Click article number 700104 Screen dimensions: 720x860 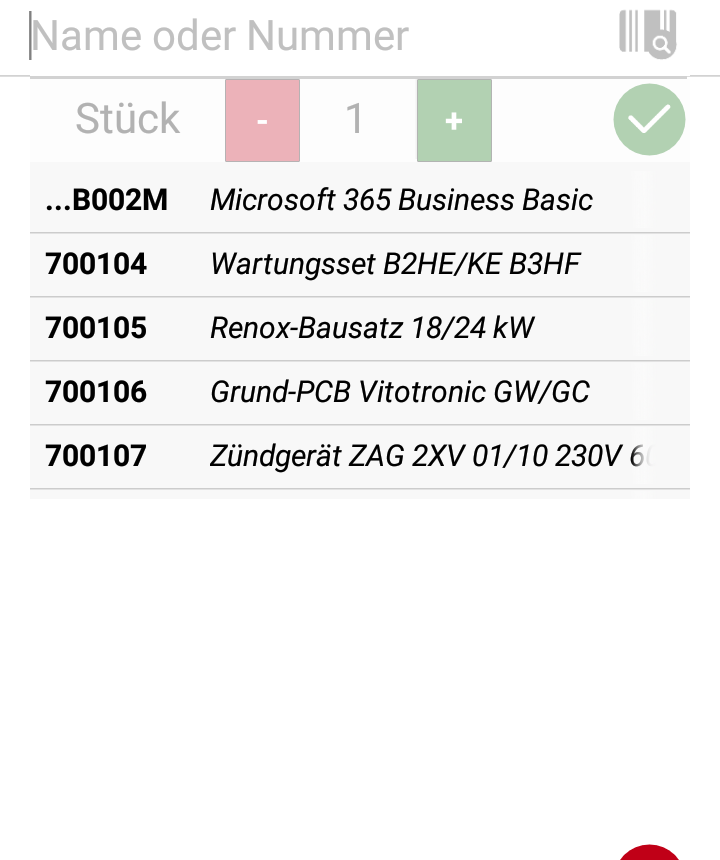pyautogui.click(x=96, y=264)
